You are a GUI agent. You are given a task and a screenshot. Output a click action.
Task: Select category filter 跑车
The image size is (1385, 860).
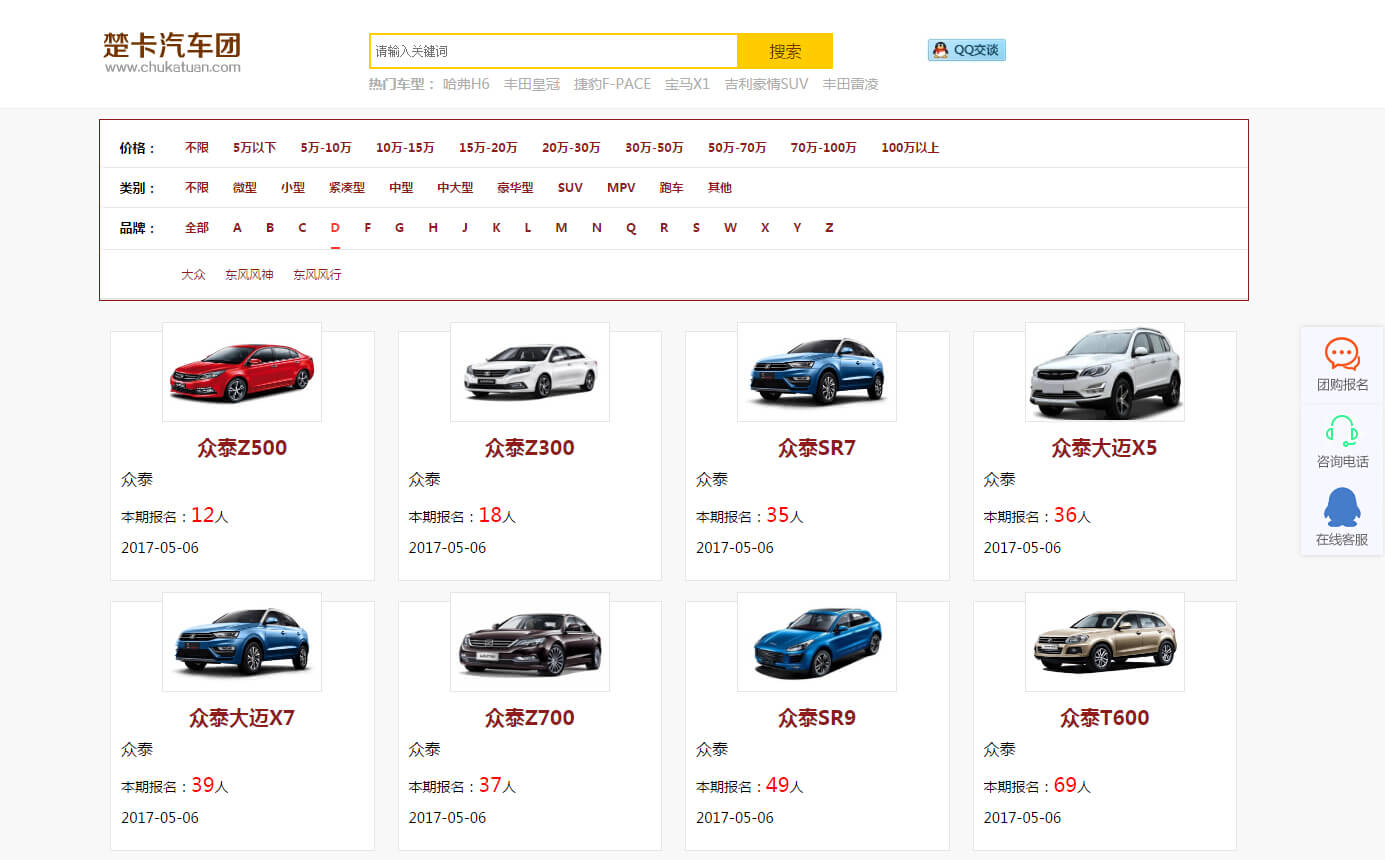click(x=671, y=188)
